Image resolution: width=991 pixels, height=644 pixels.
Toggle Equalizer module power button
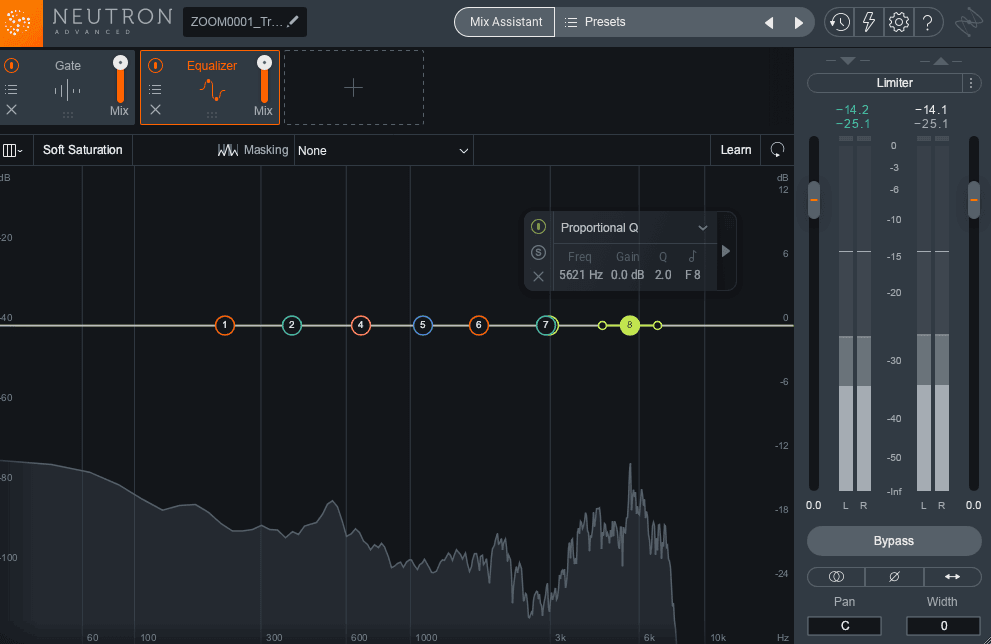pos(155,65)
